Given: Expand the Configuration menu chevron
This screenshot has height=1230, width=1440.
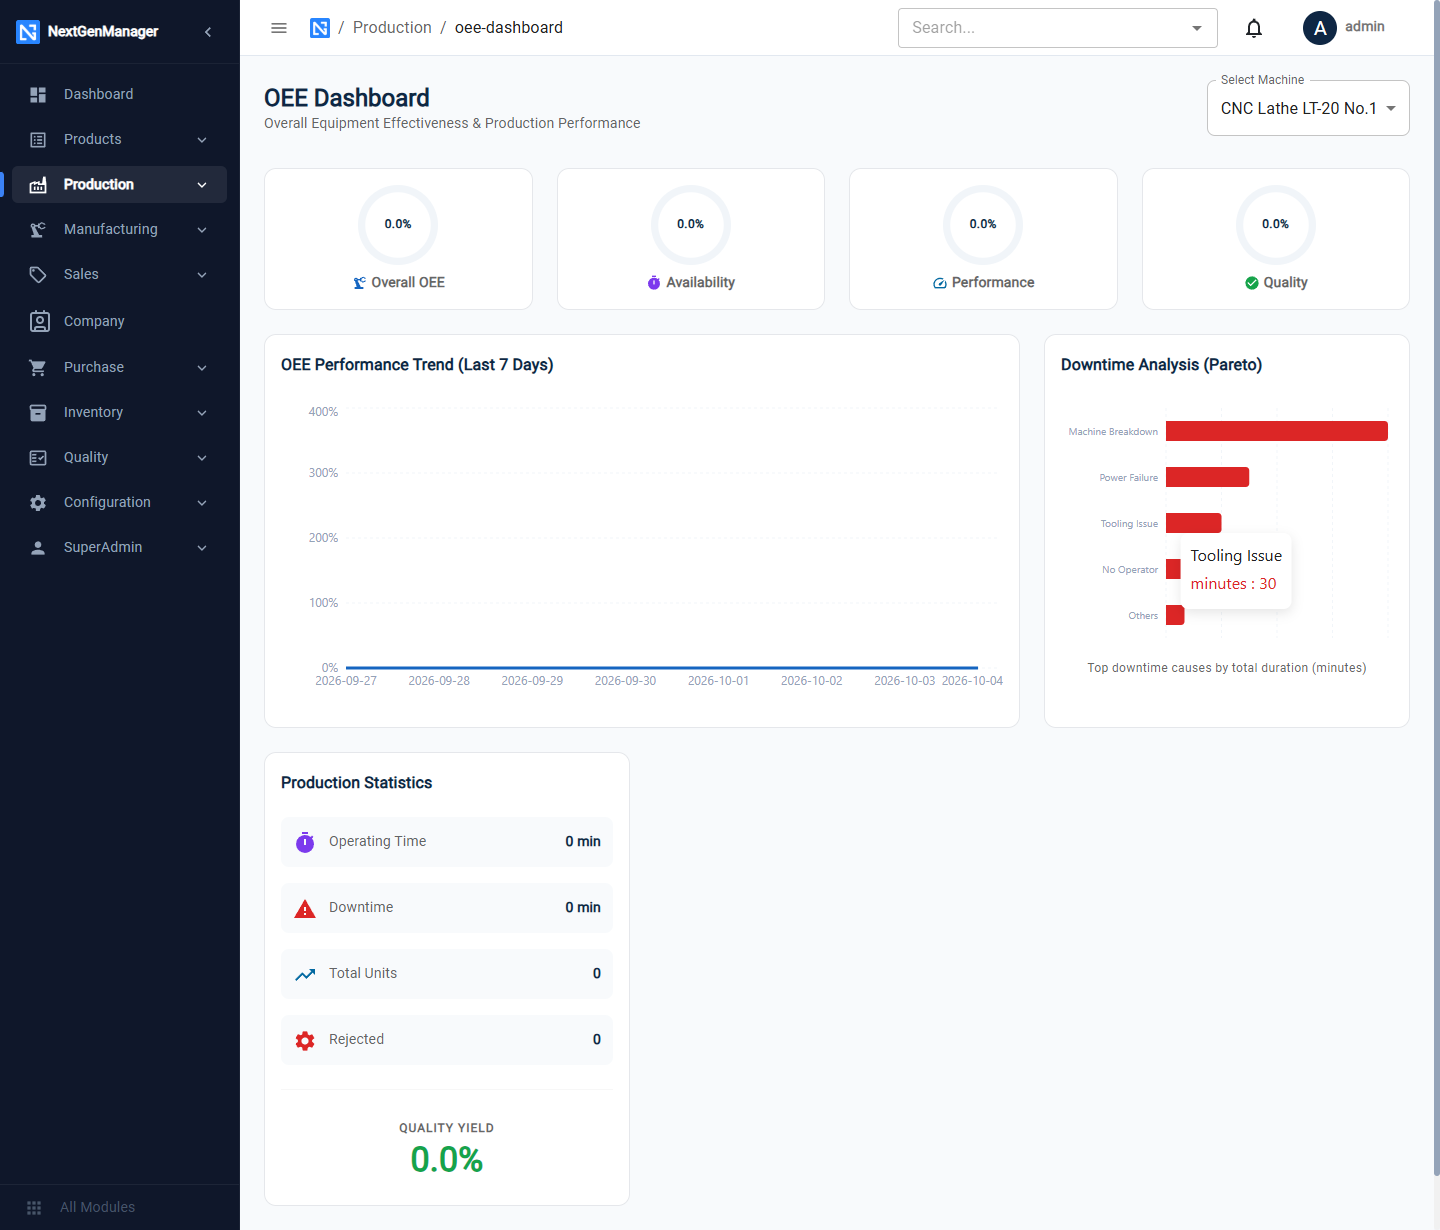Looking at the screenshot, I should (202, 503).
